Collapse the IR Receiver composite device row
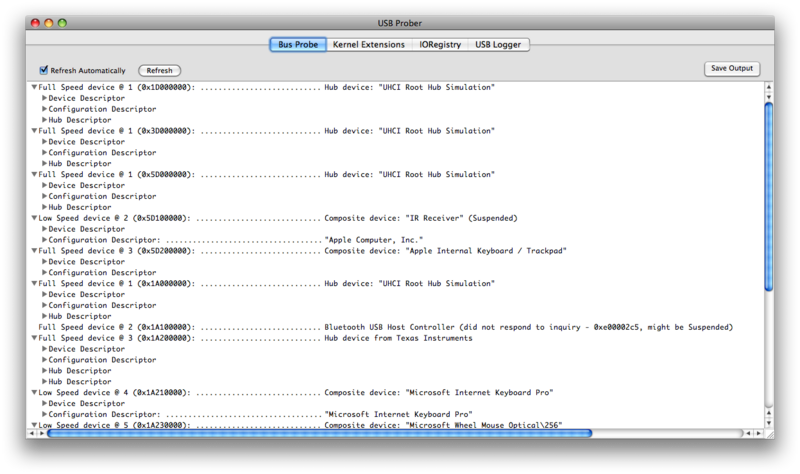 [35, 218]
